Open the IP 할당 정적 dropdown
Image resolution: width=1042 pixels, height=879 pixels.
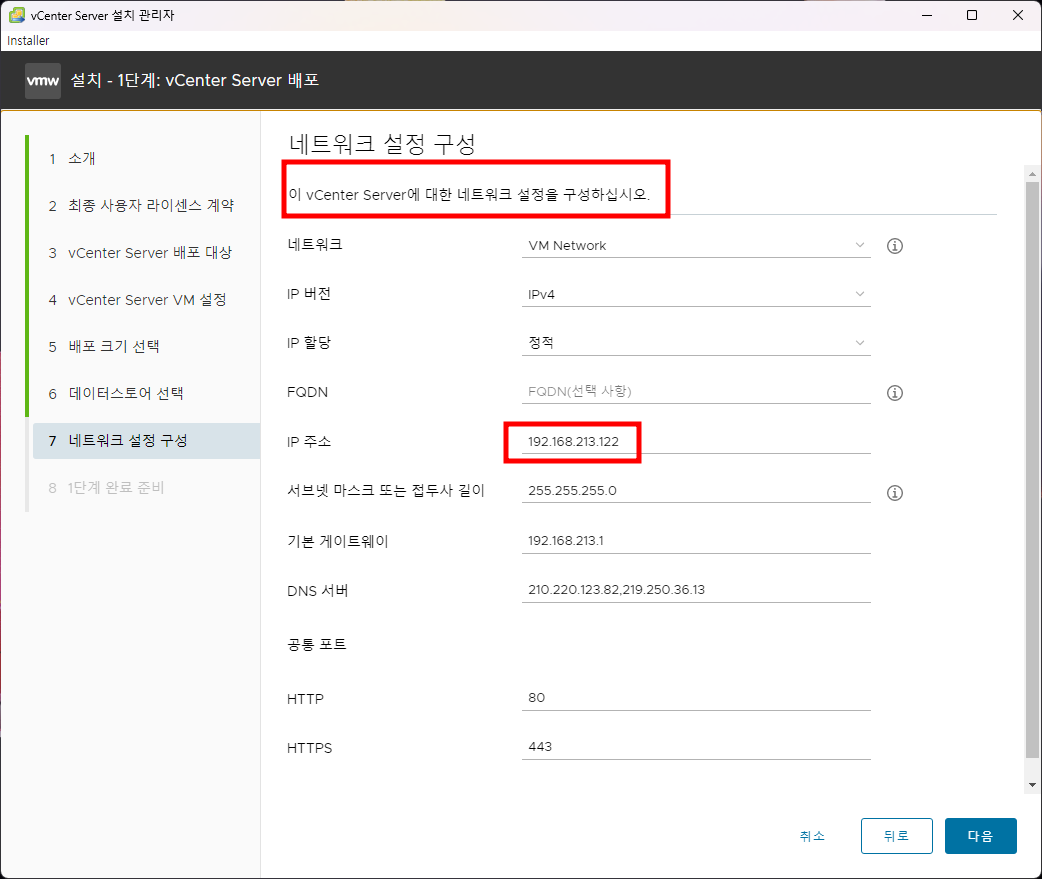[x=696, y=343]
